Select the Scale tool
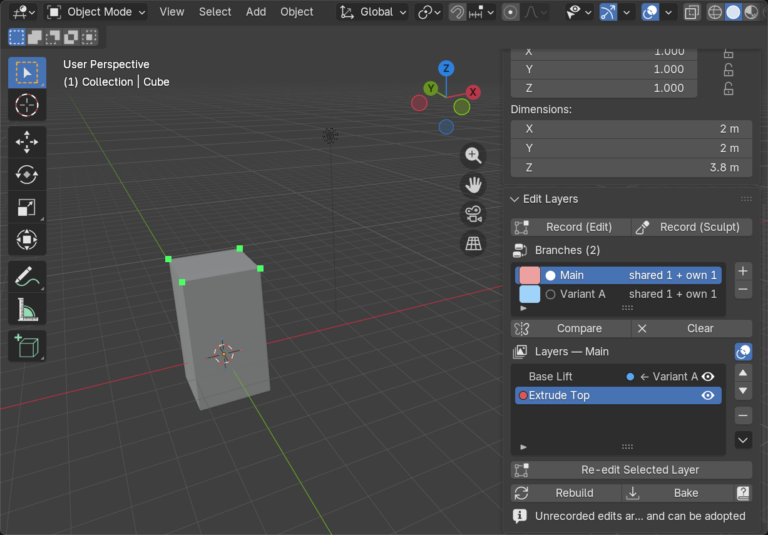 point(27,207)
